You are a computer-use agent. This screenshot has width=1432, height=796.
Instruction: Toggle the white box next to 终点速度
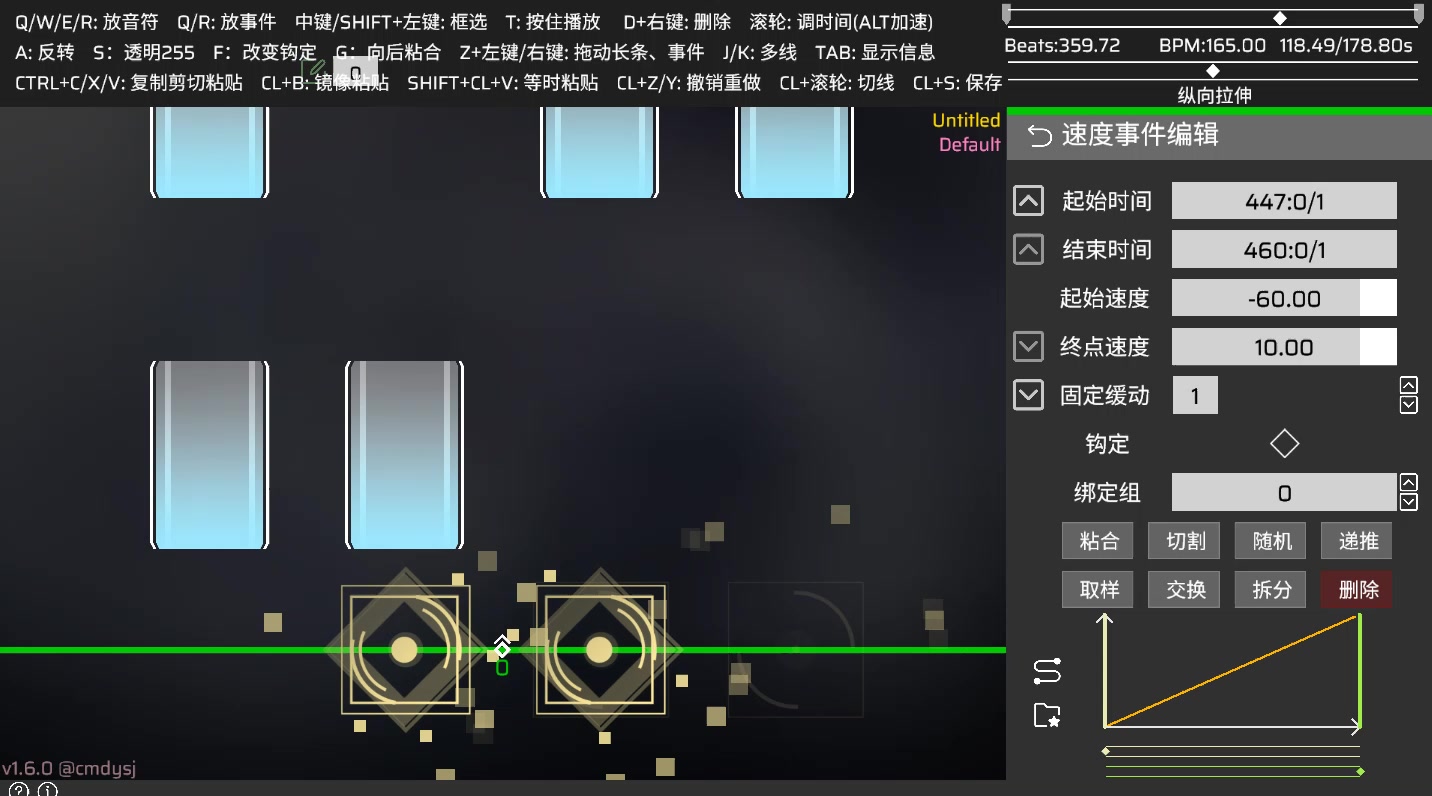[x=1378, y=347]
